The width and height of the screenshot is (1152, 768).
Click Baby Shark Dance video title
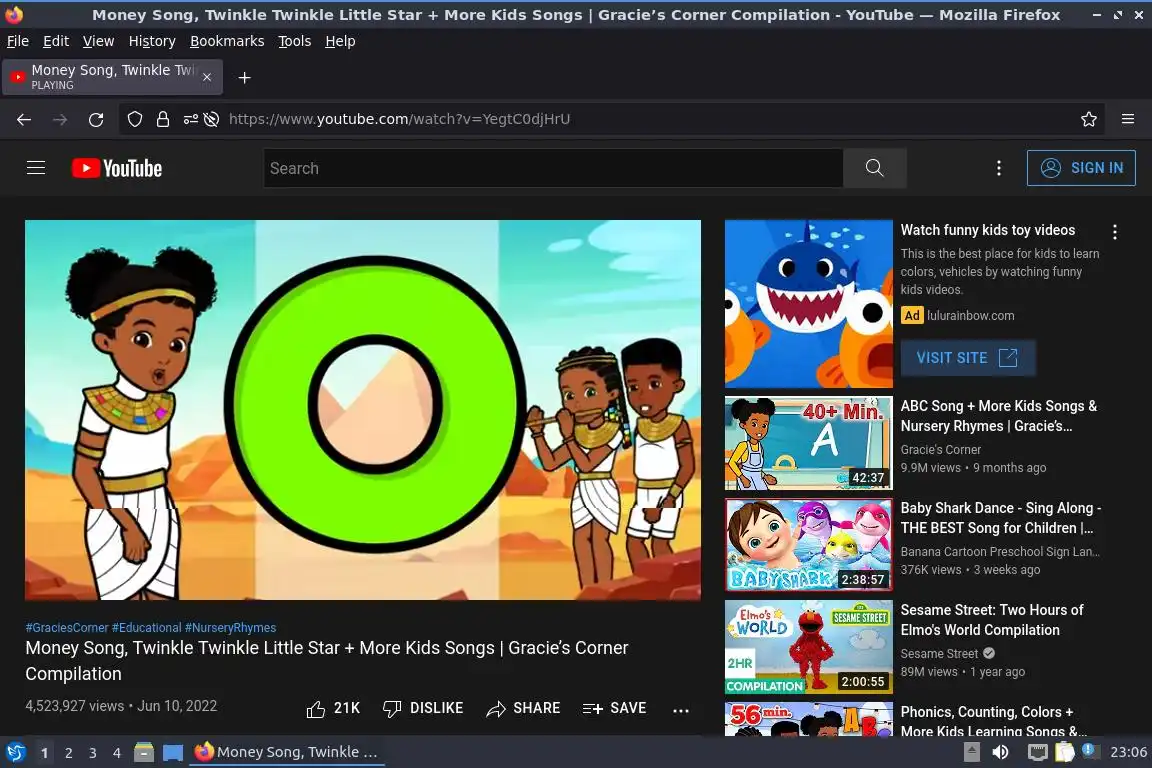[x=1001, y=518]
